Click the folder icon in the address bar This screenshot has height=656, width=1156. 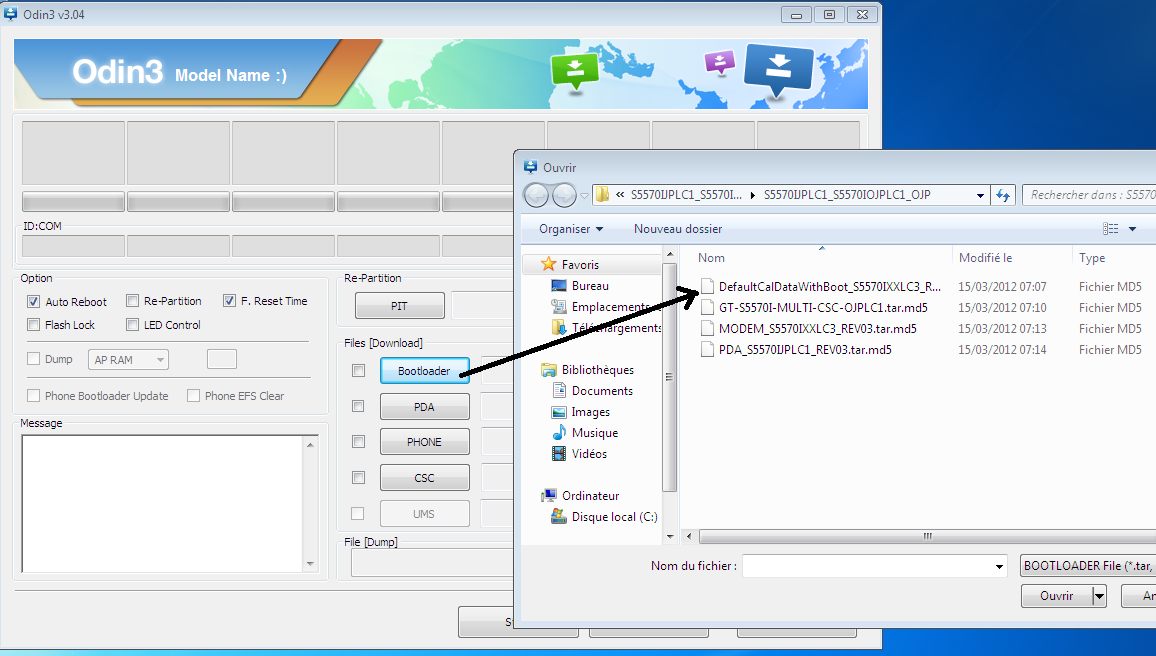[x=602, y=195]
